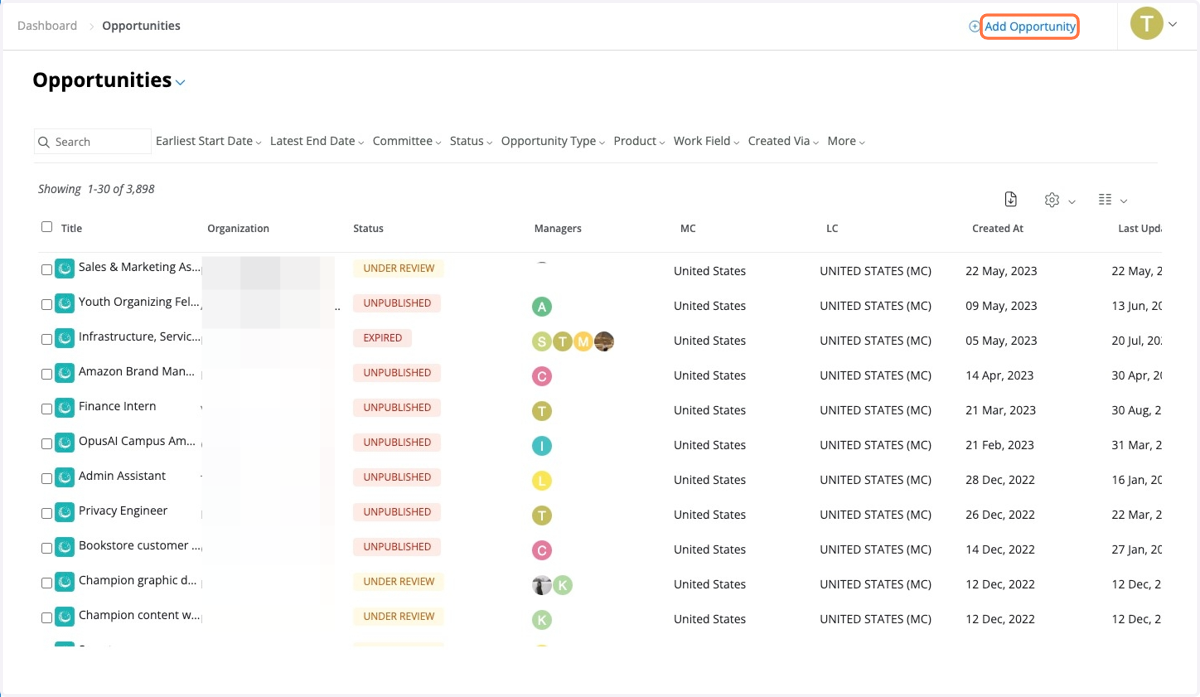Click the Bookstore customer logo icon

click(65, 547)
